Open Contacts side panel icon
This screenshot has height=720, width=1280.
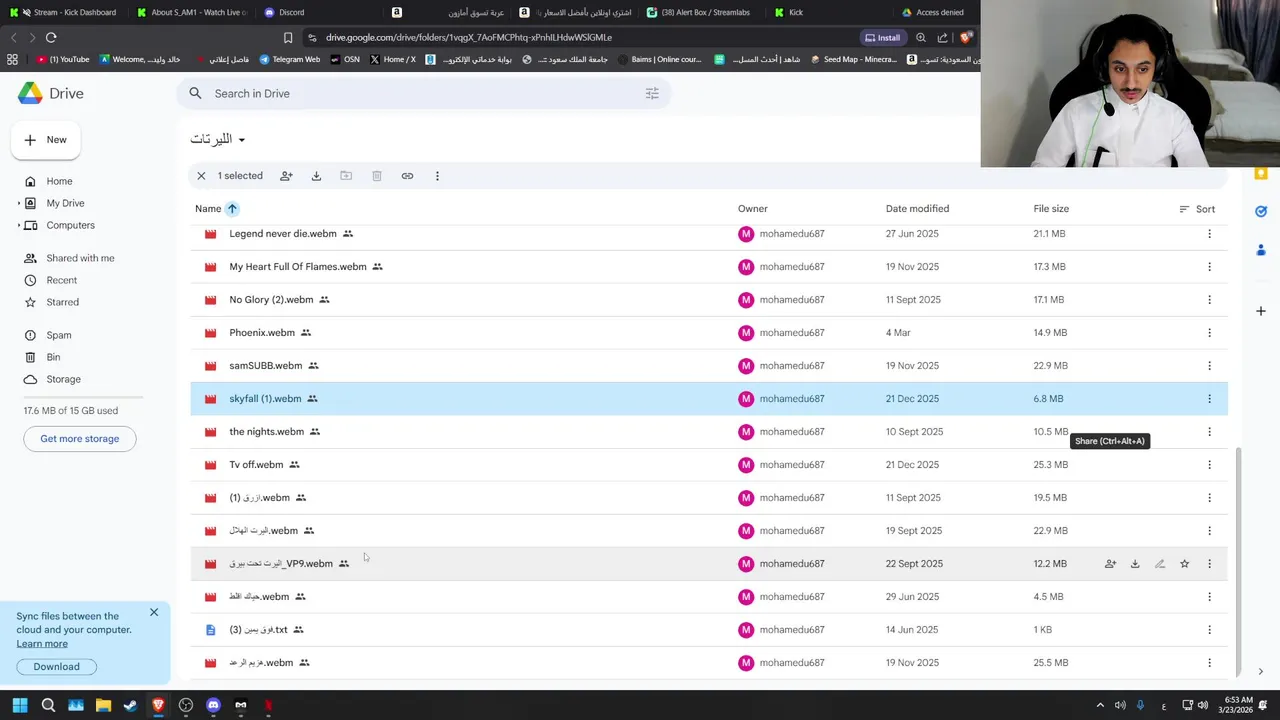1261,249
